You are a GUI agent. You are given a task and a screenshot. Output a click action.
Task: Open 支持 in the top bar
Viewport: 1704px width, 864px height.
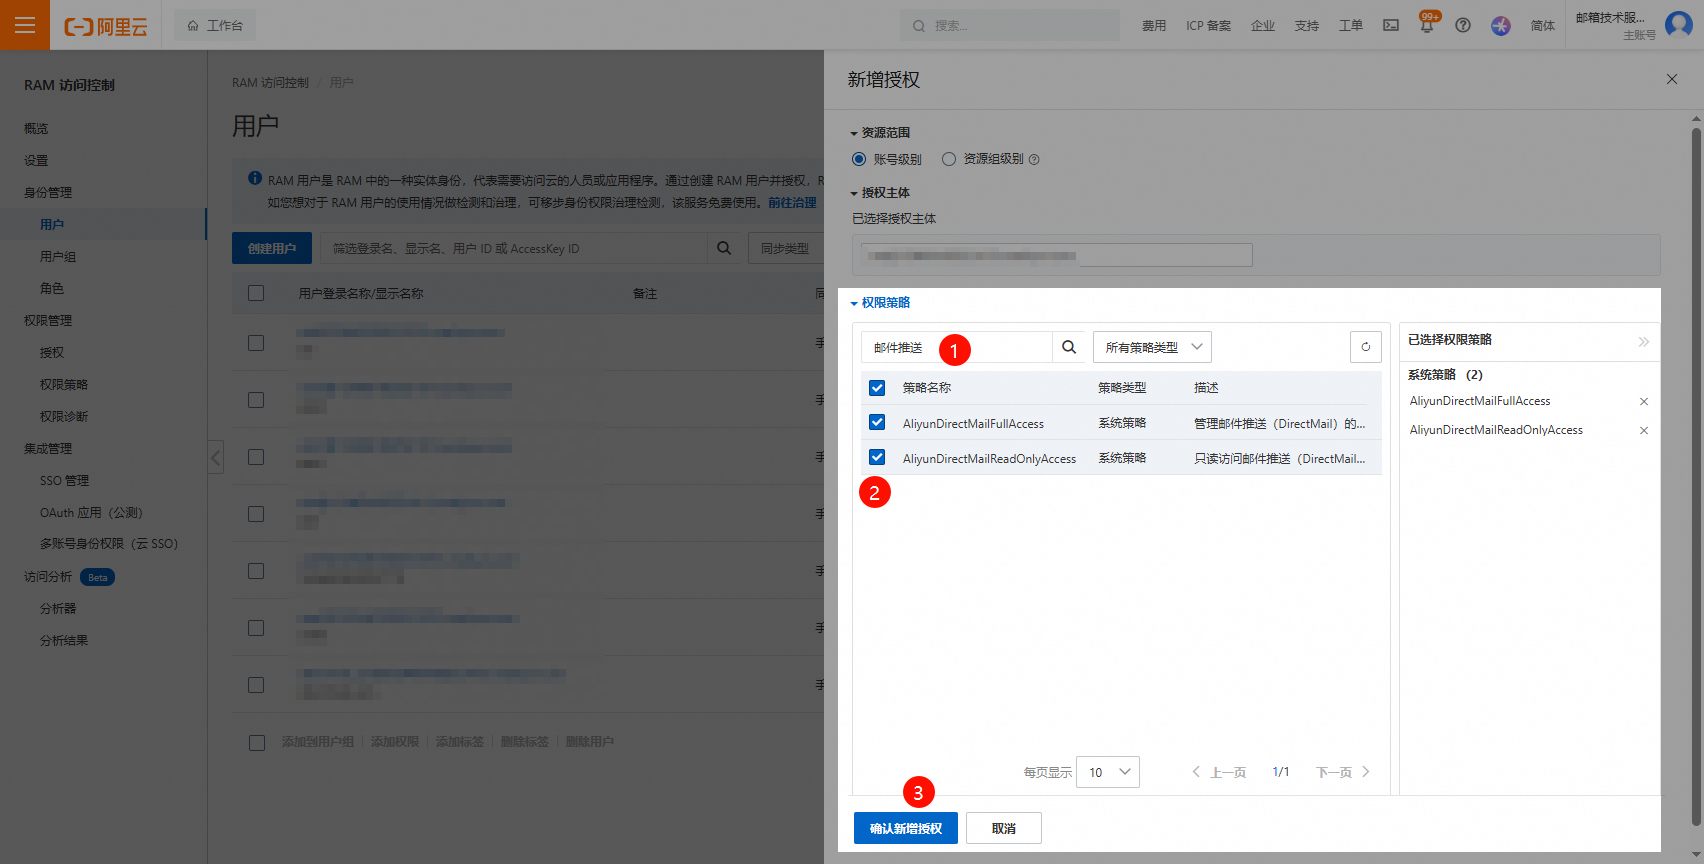(x=1307, y=26)
